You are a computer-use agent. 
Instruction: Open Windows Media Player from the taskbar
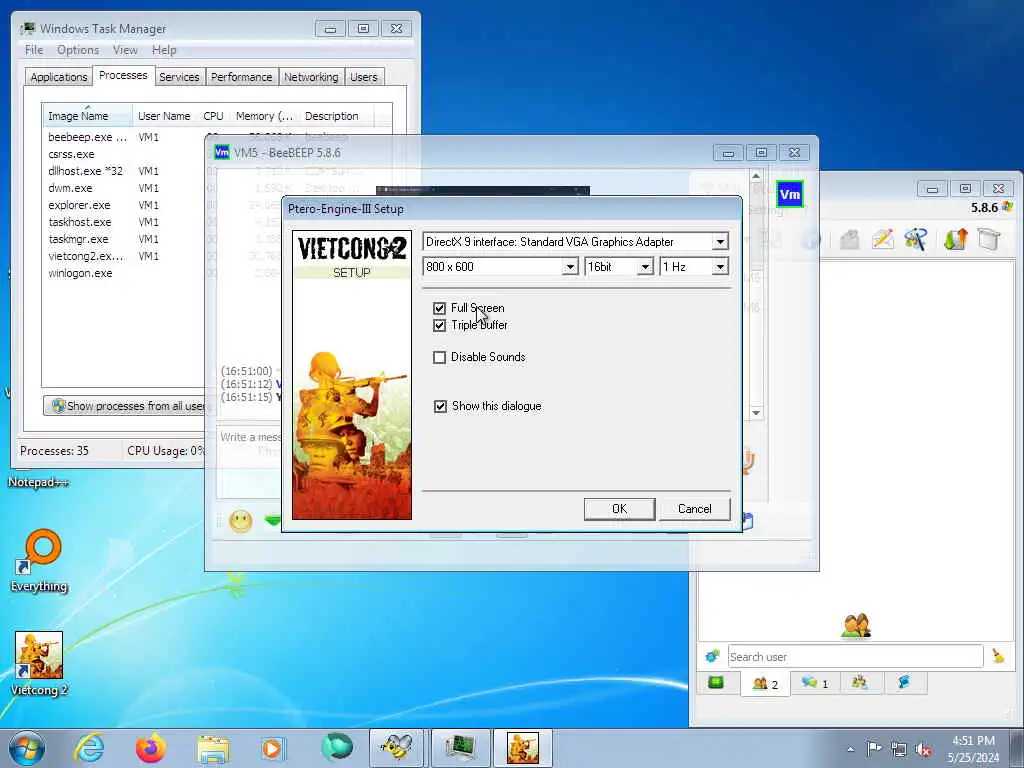(x=272, y=748)
